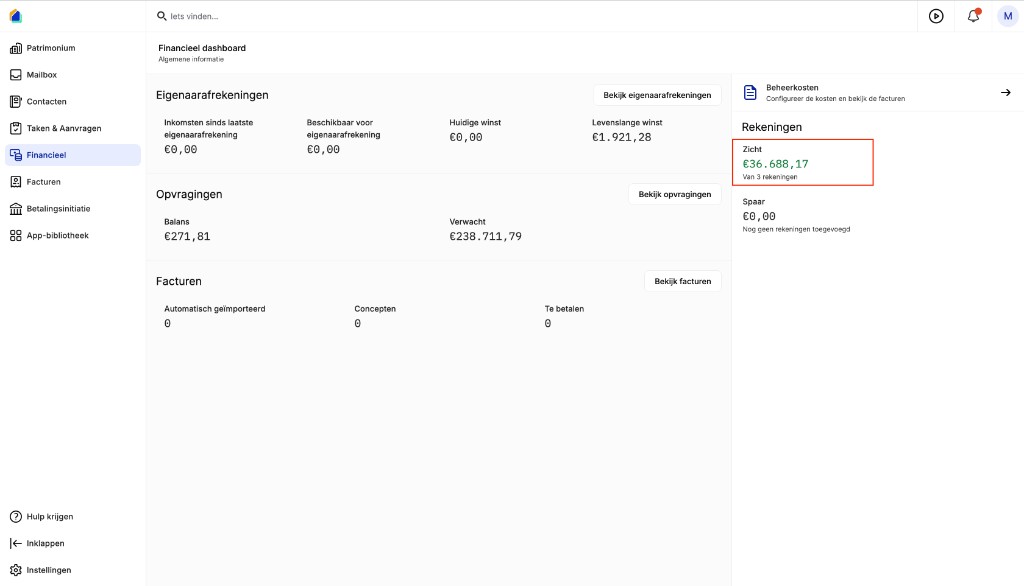
Task: Open Betalingsinitiatie menu item
Action: 72,209
